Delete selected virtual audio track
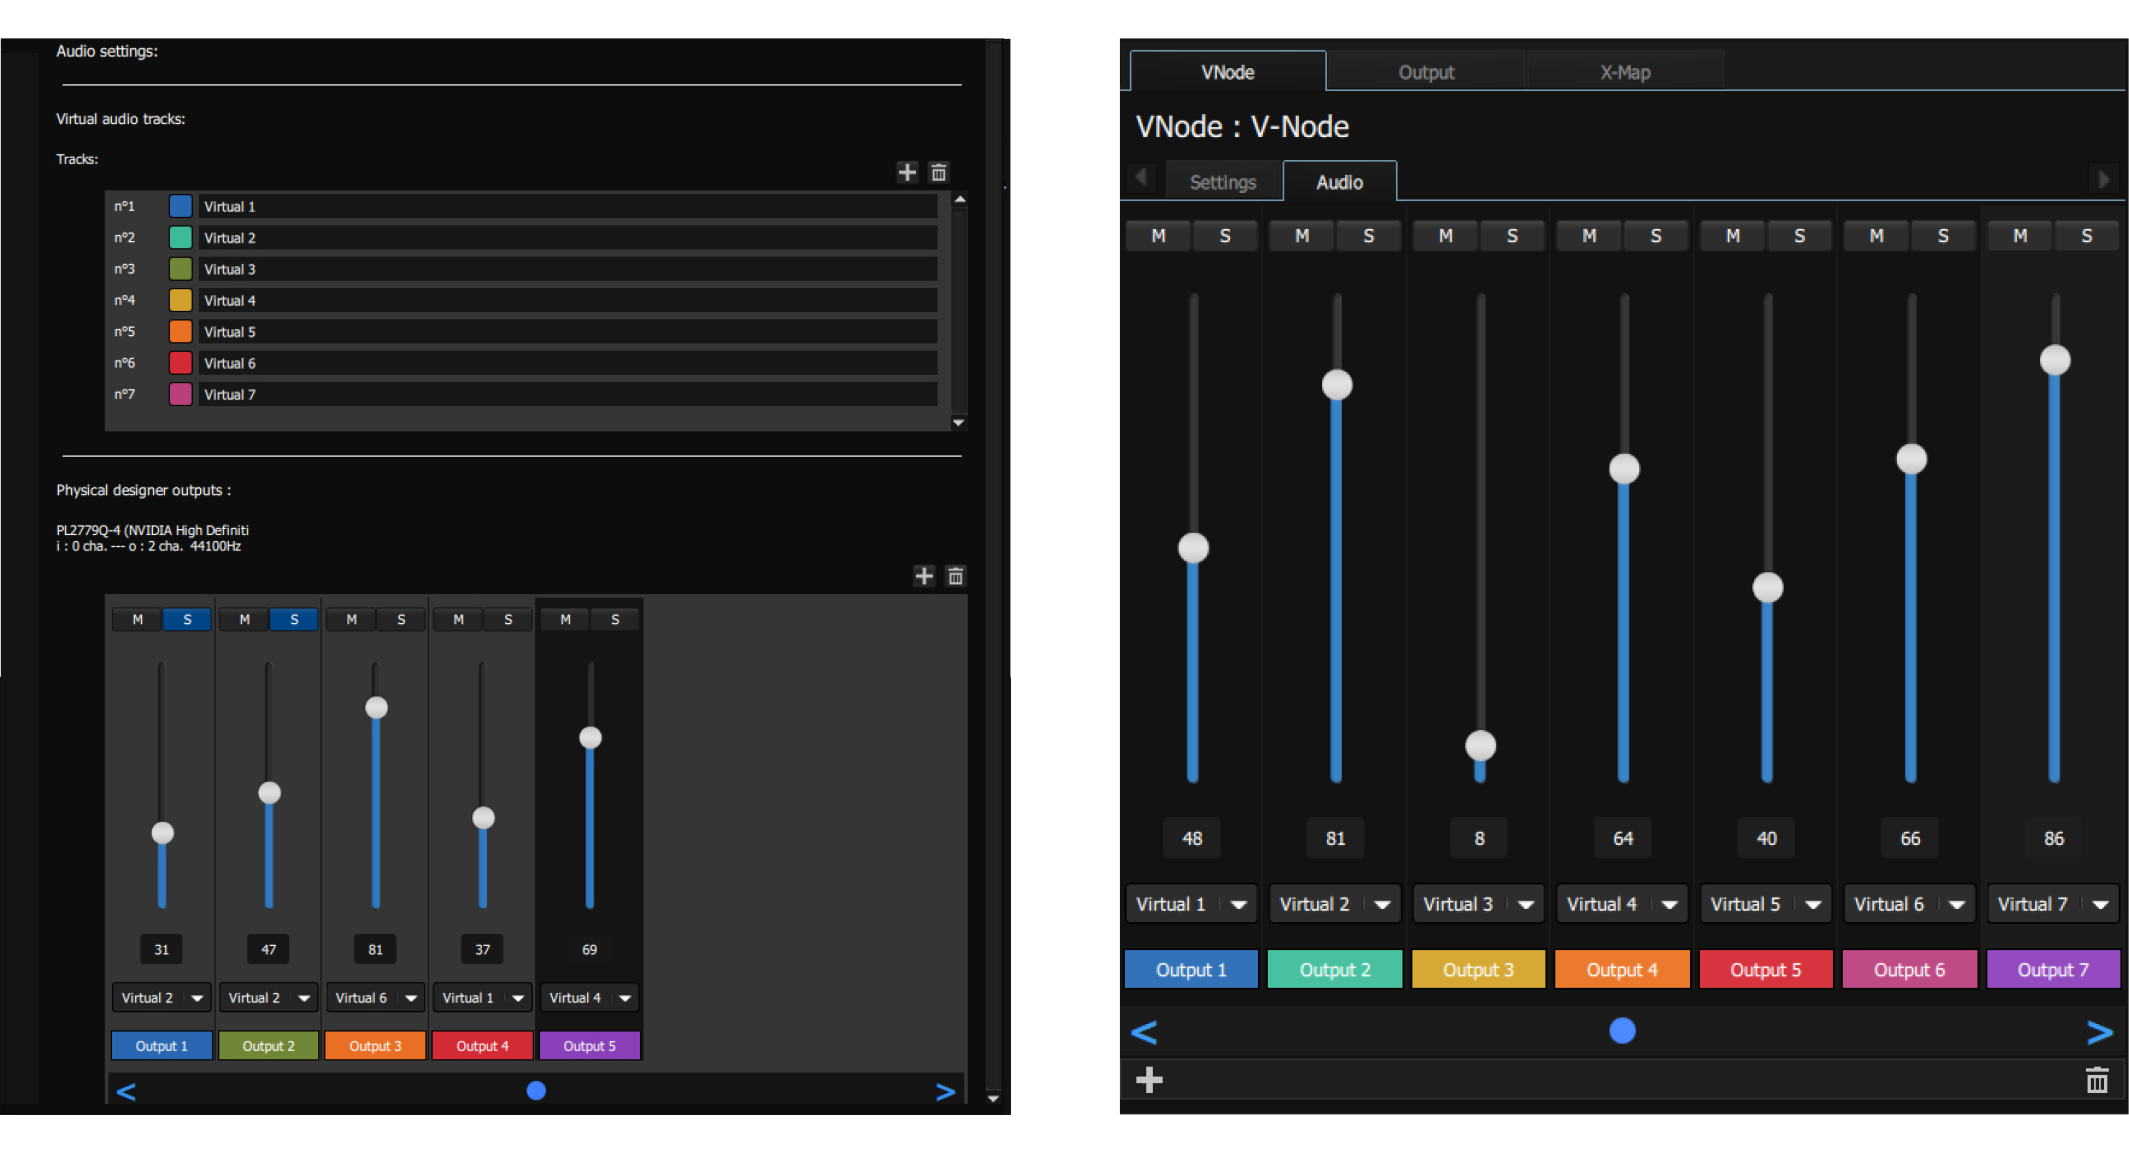This screenshot has width=2129, height=1149. (x=938, y=172)
